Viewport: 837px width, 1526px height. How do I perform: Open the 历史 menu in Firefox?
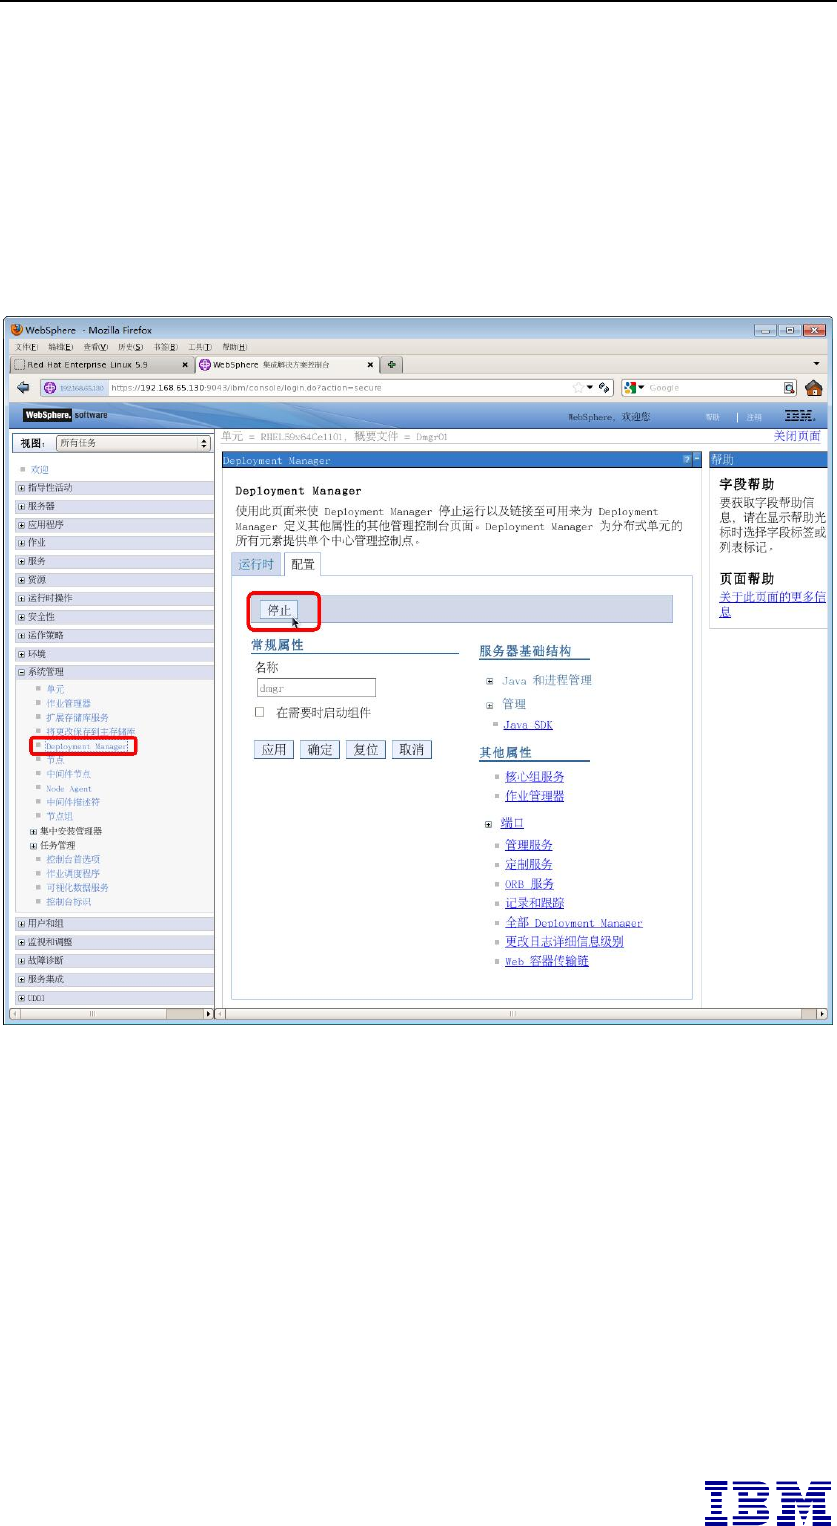[132, 346]
